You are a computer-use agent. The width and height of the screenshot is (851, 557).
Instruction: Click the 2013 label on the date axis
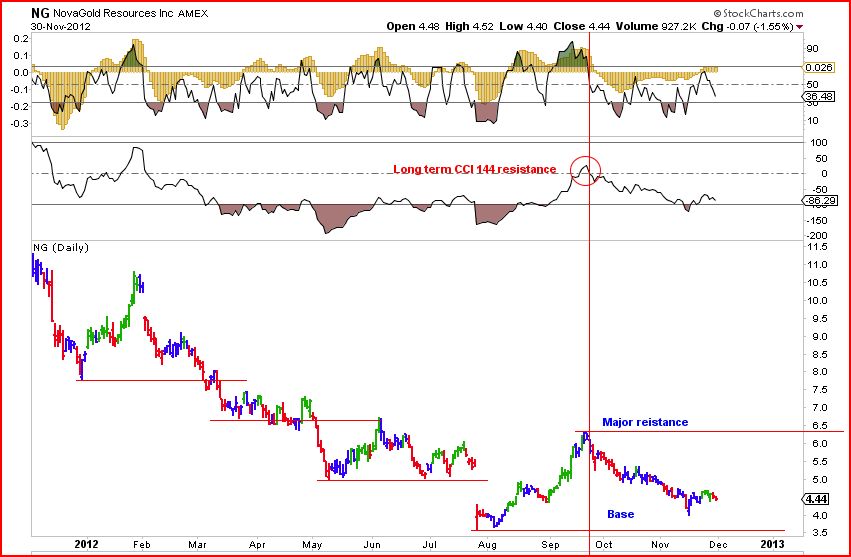coord(772,544)
